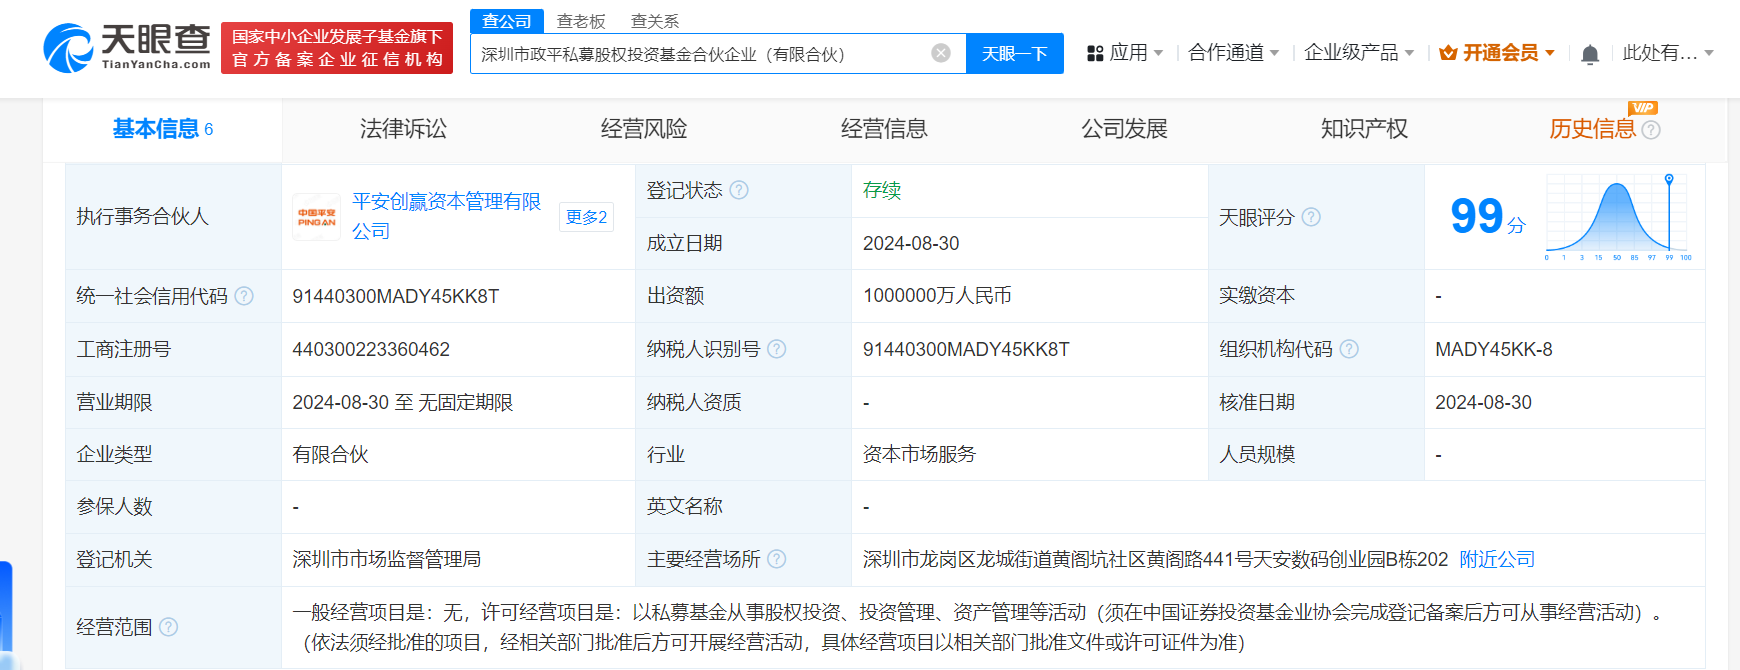Click the 天眼一下 search button
The width and height of the screenshot is (1740, 670).
pyautogui.click(x=1014, y=53)
